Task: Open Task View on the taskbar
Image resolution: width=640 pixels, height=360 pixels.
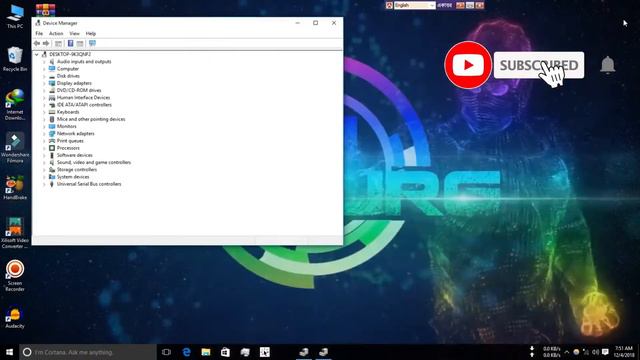Action: pos(166,352)
